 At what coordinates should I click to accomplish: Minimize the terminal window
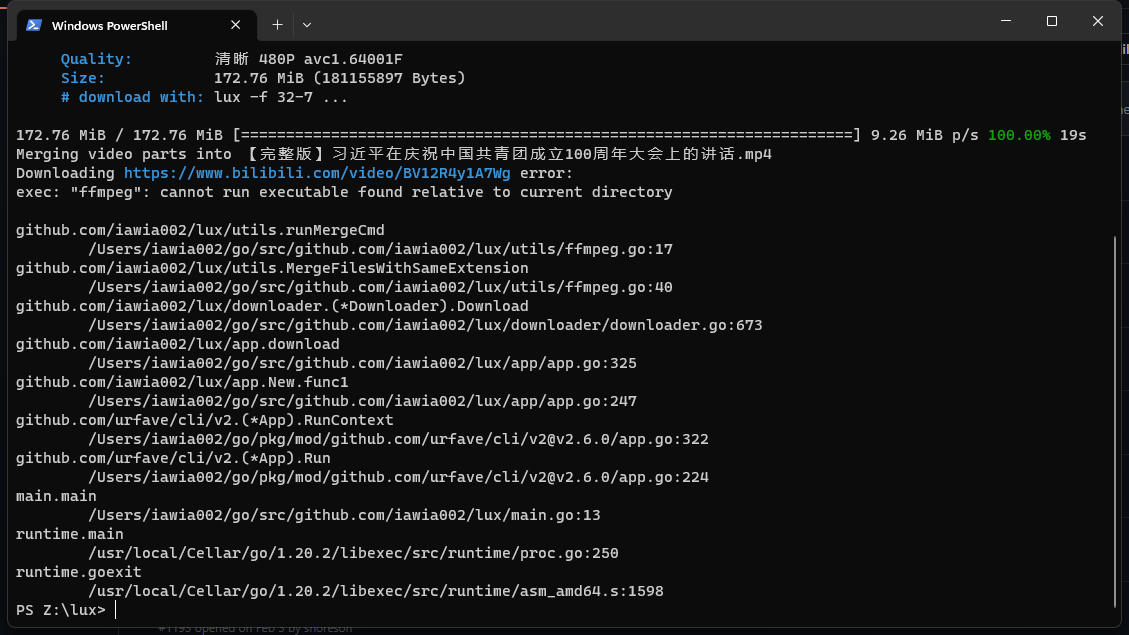pyautogui.click(x=1006, y=22)
